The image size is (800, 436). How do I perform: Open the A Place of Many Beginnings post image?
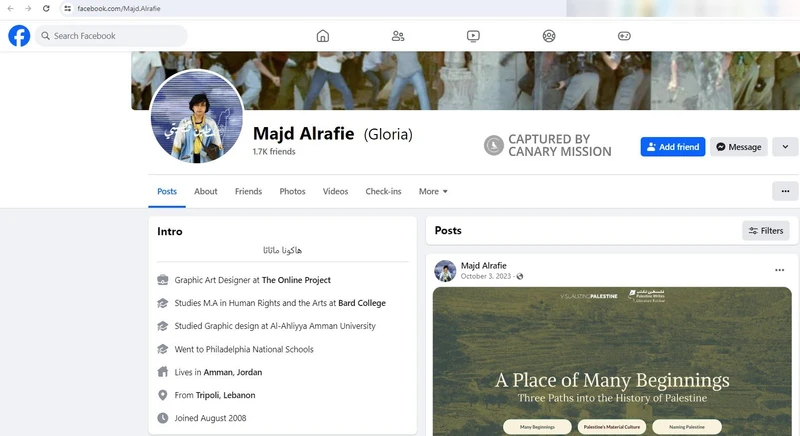click(x=612, y=362)
